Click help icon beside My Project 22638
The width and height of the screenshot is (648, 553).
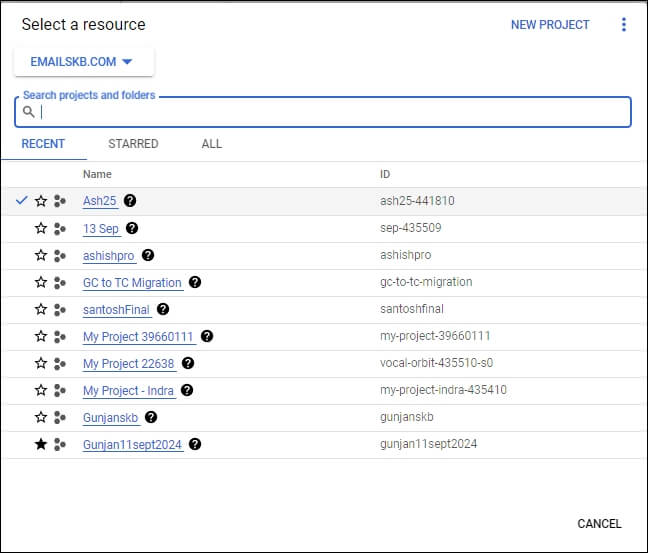point(188,363)
